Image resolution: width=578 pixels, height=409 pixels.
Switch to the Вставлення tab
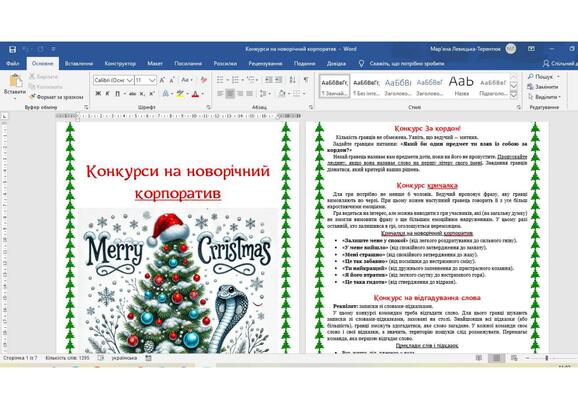click(79, 63)
